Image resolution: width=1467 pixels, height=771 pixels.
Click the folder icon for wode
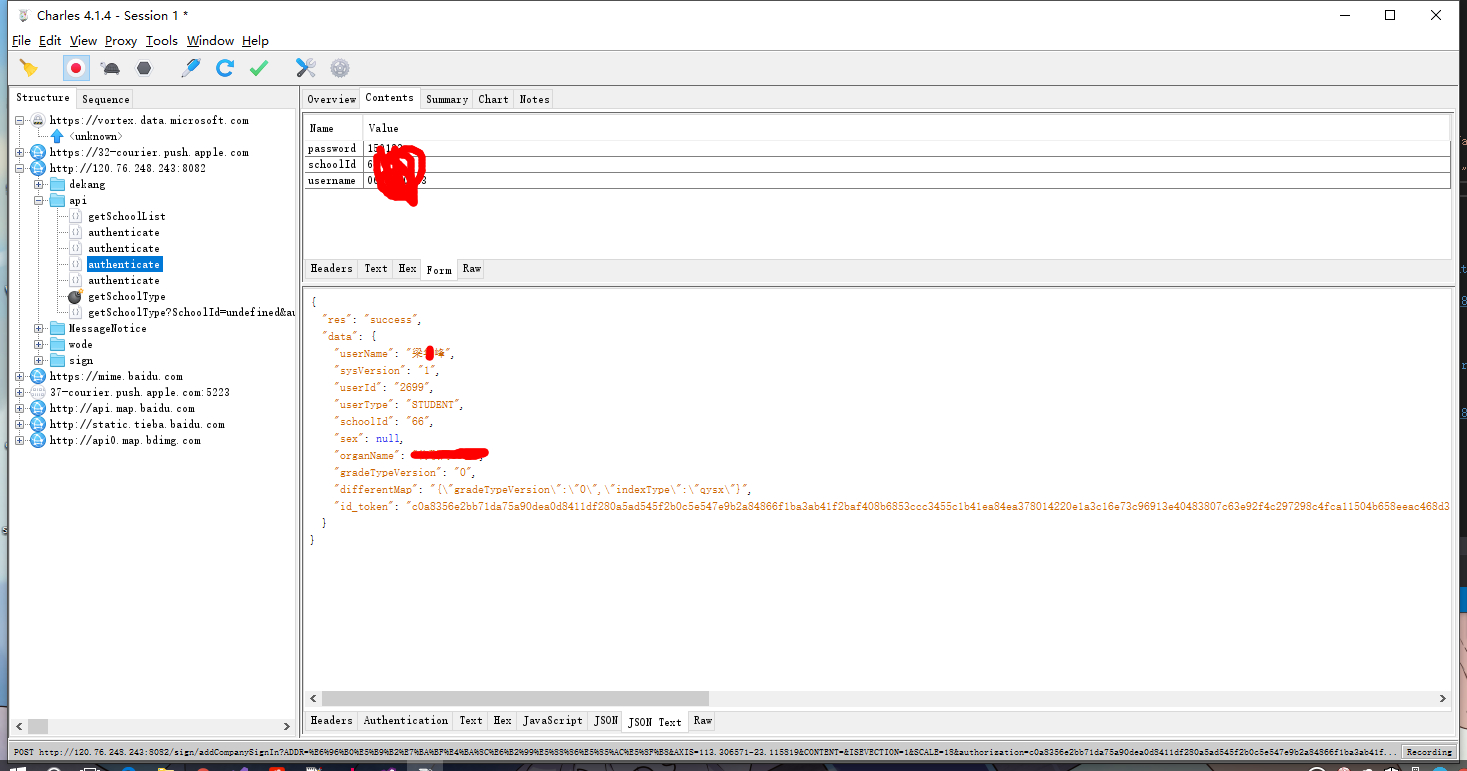57,344
